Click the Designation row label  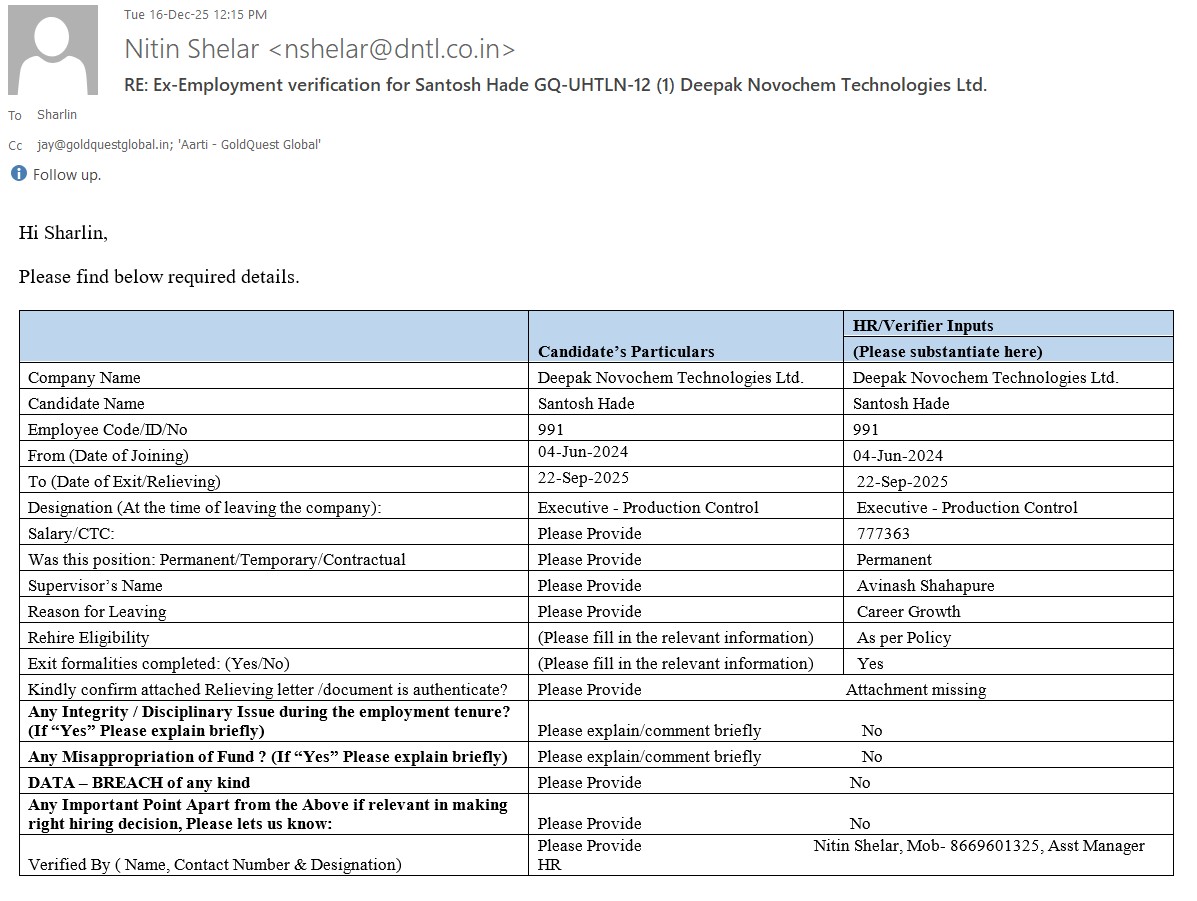tap(205, 508)
